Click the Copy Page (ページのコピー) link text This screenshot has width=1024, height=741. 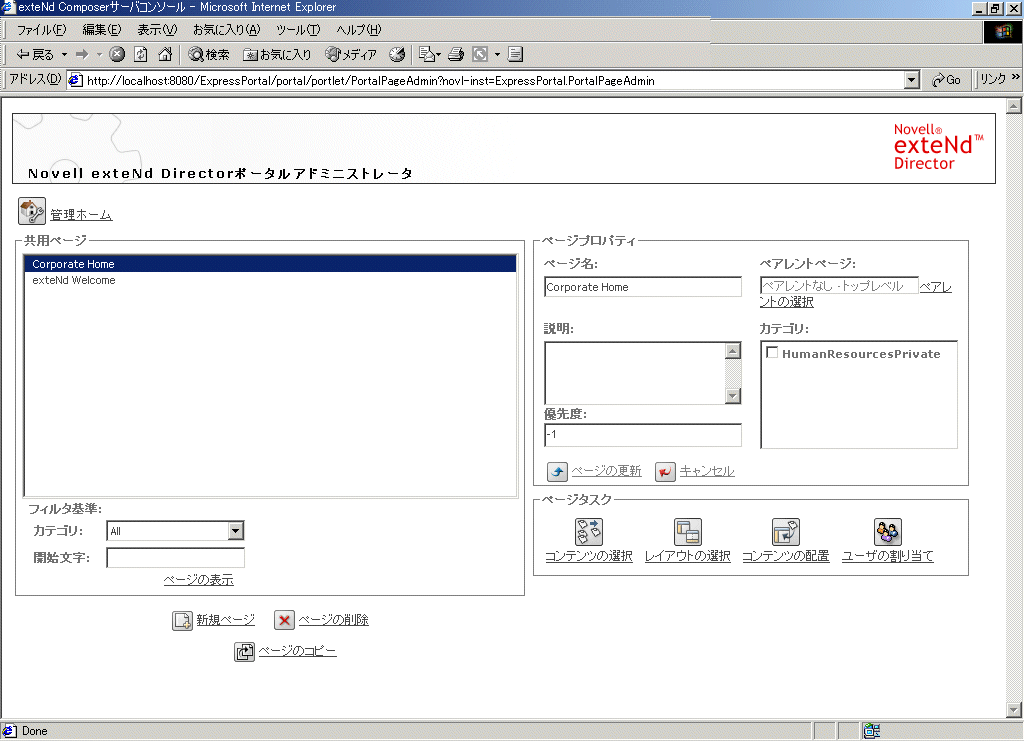point(297,651)
